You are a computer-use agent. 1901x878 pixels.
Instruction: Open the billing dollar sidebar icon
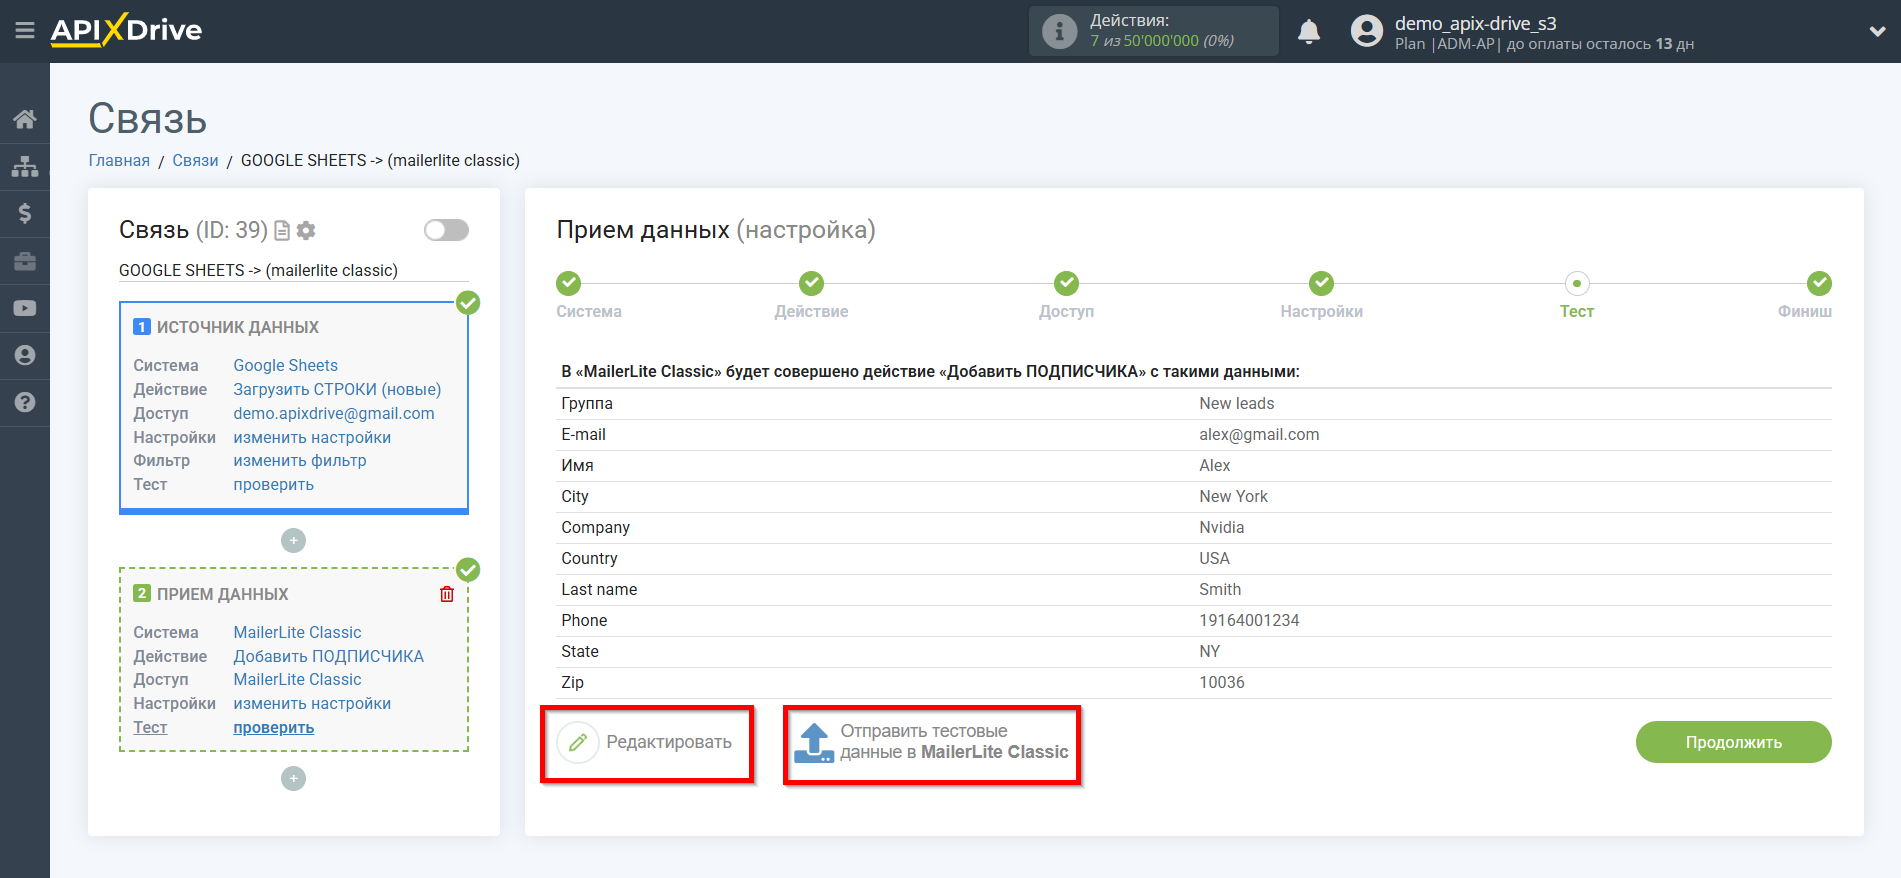(x=25, y=213)
